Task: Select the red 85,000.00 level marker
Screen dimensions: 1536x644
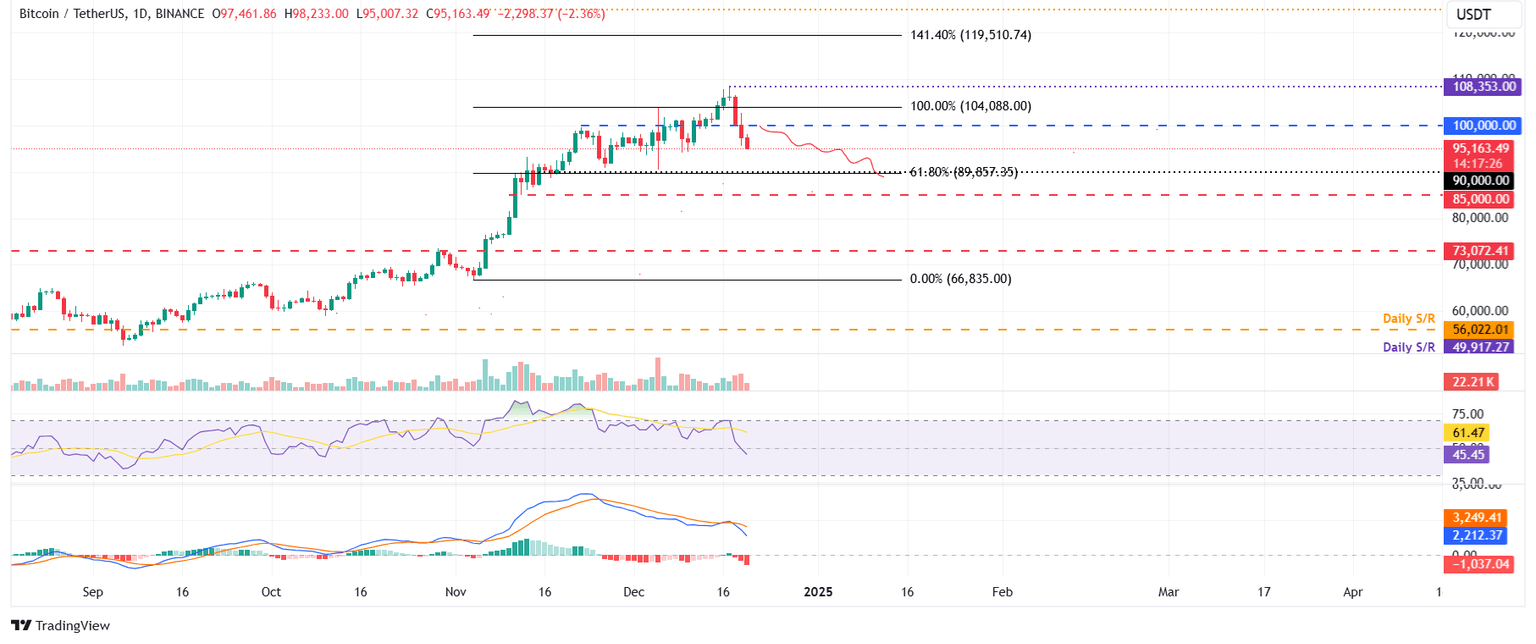Action: pos(1481,199)
